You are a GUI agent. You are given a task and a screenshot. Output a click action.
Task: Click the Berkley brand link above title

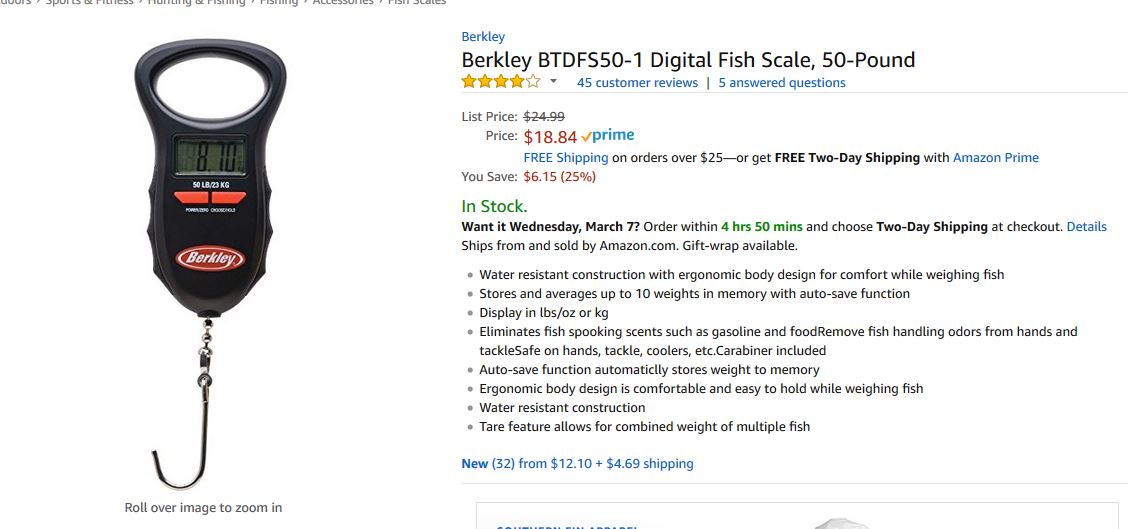(x=483, y=37)
